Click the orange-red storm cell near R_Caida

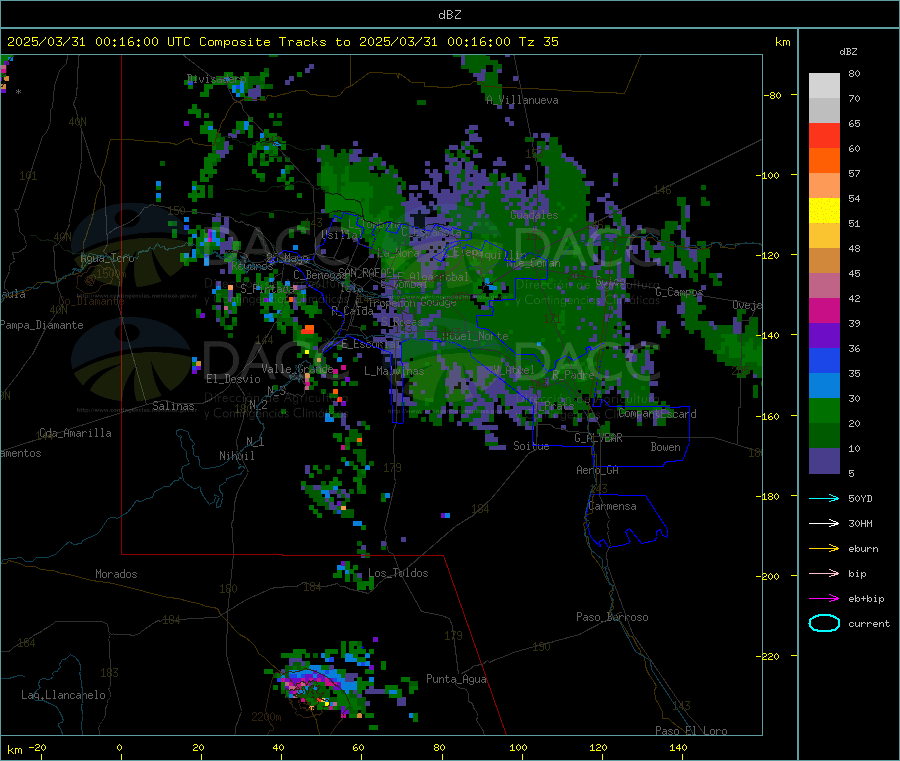tap(308, 329)
